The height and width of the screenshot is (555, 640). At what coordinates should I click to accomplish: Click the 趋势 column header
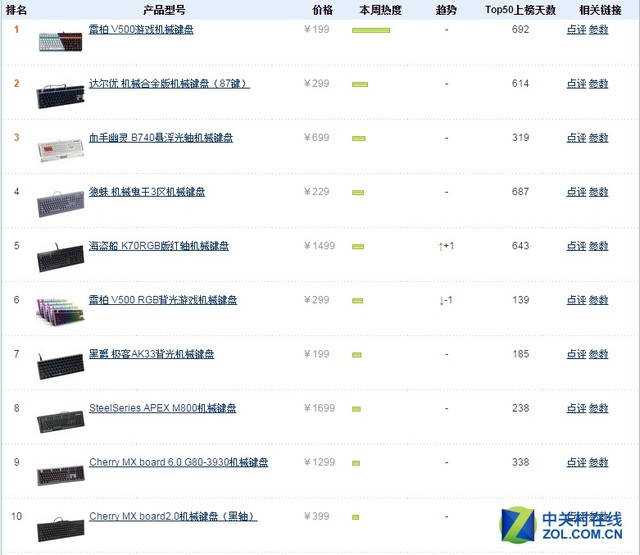point(446,10)
